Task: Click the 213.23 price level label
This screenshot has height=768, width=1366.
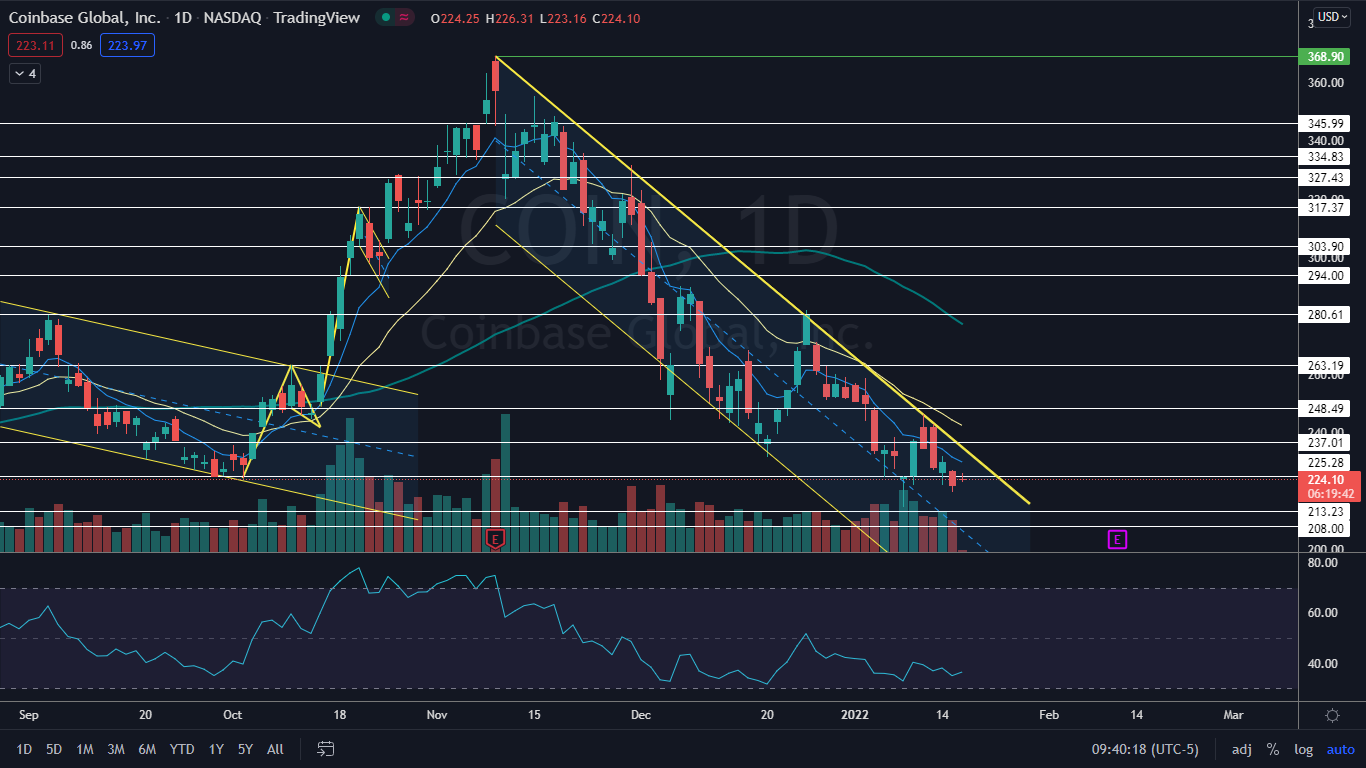Action: coord(1325,512)
